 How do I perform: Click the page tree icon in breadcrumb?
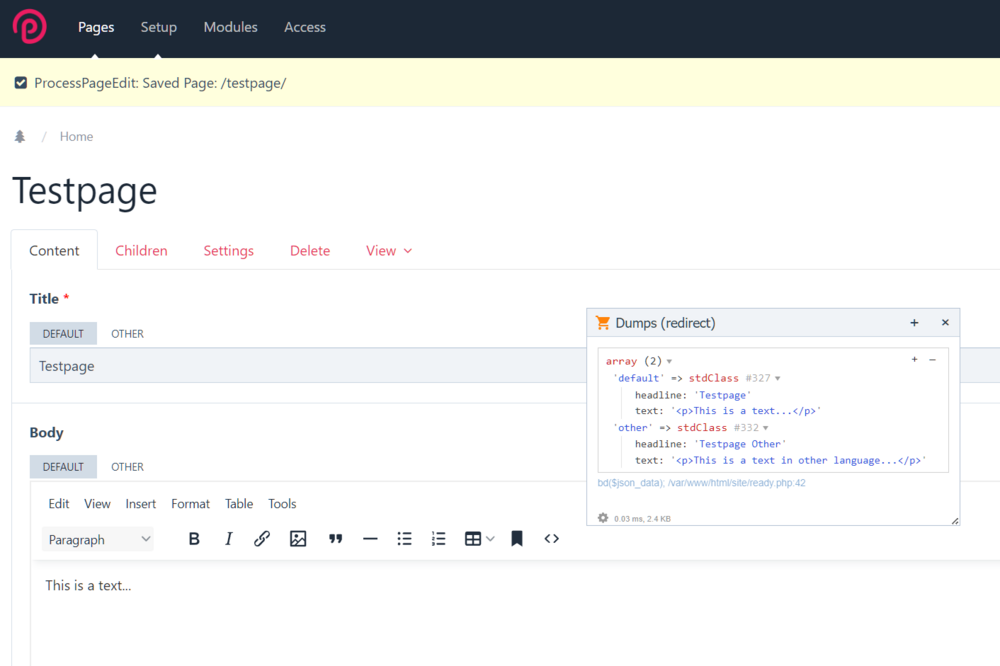(x=19, y=137)
